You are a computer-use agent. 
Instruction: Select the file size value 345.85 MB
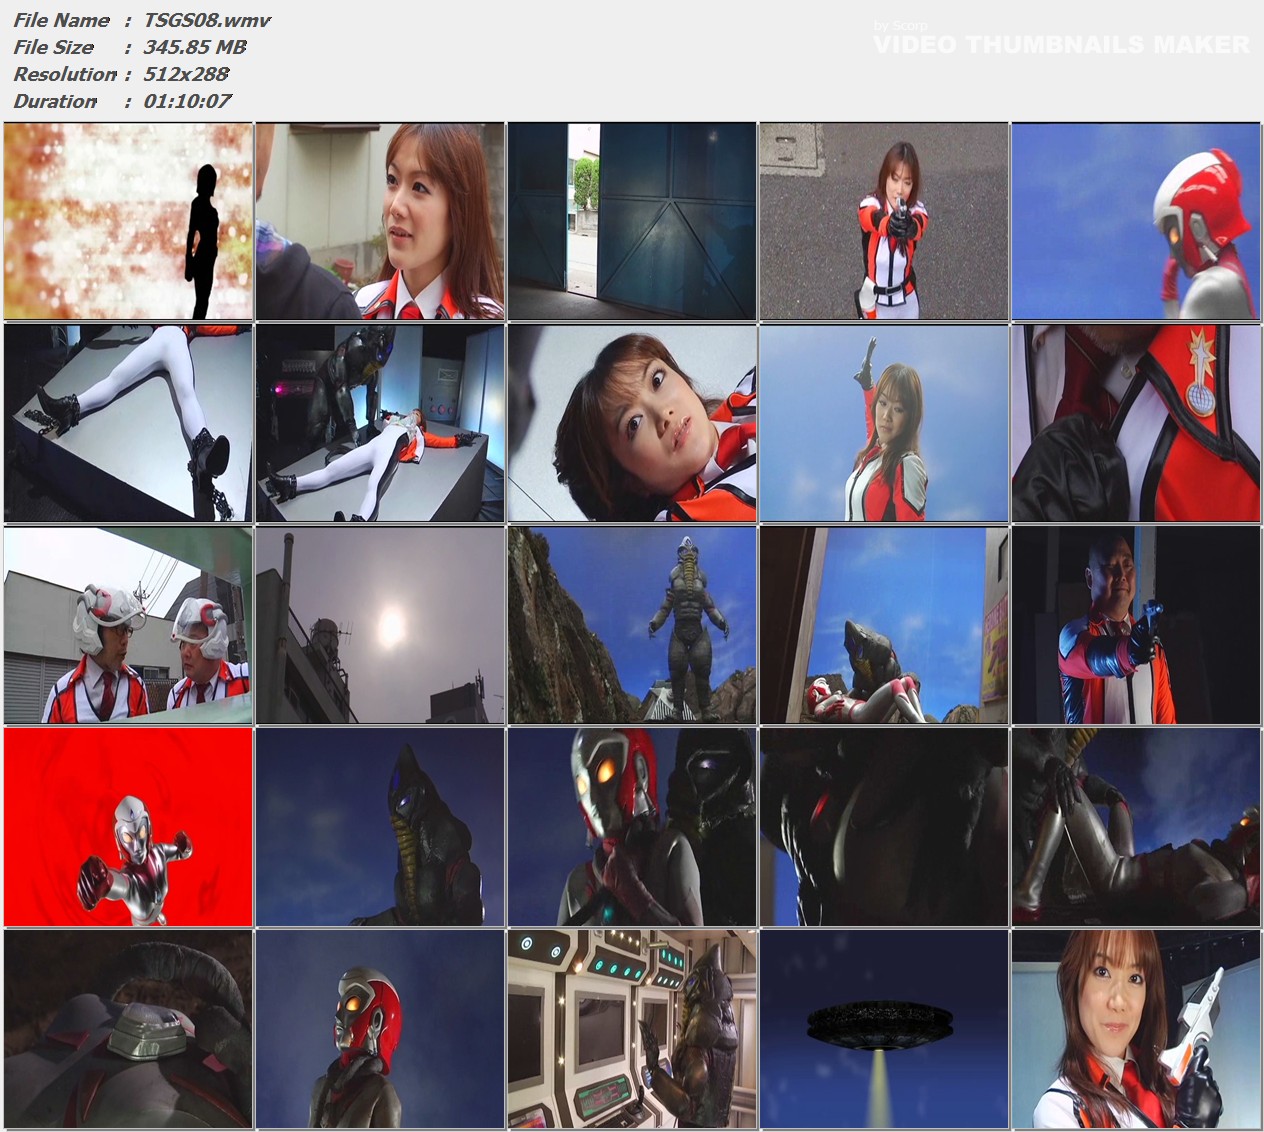coord(195,47)
